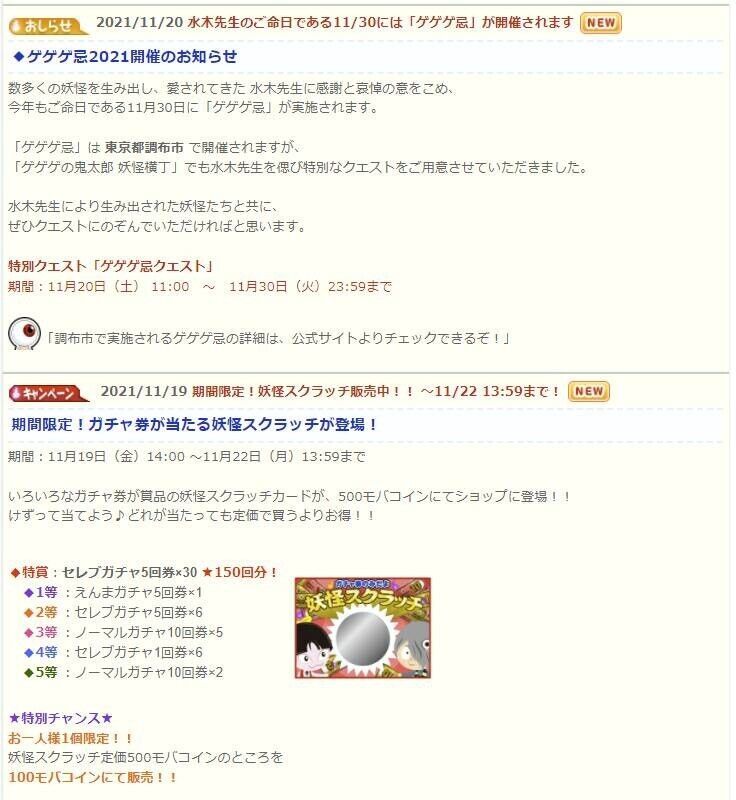Viewport: 736px width, 800px height.
Task: Open the 2021/11/20 ゲゲゲ忌 news headline
Action: (335, 23)
